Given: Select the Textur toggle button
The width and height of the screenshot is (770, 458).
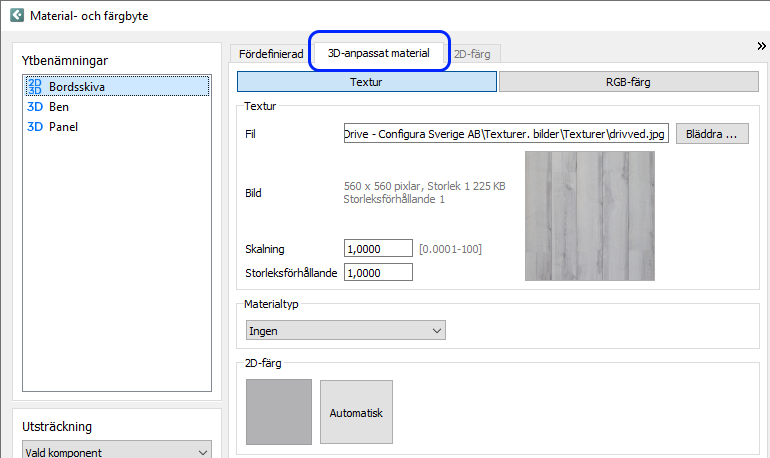Looking at the screenshot, I should pyautogui.click(x=367, y=82).
